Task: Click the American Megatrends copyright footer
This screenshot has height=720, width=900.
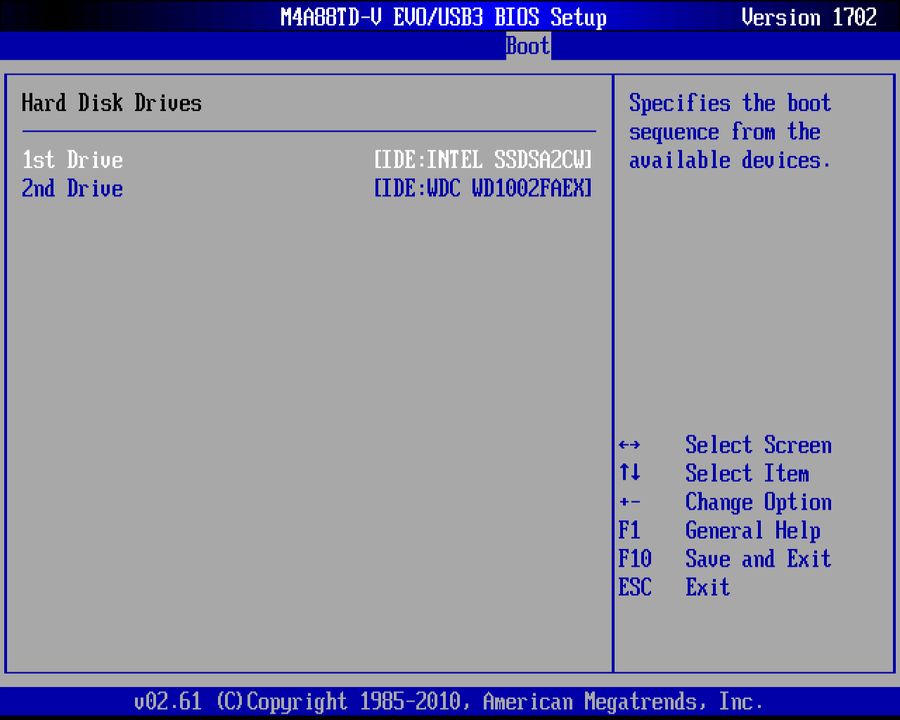Action: point(450,701)
